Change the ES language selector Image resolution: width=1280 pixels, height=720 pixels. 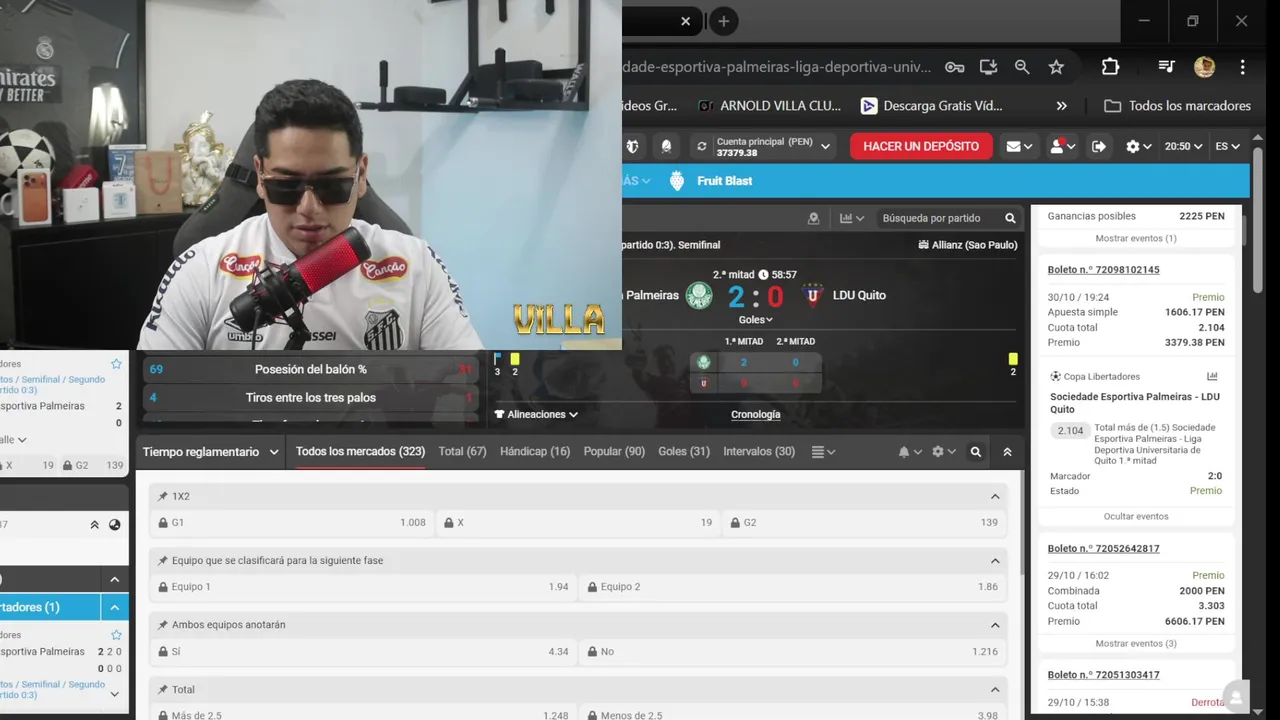[x=1227, y=146]
